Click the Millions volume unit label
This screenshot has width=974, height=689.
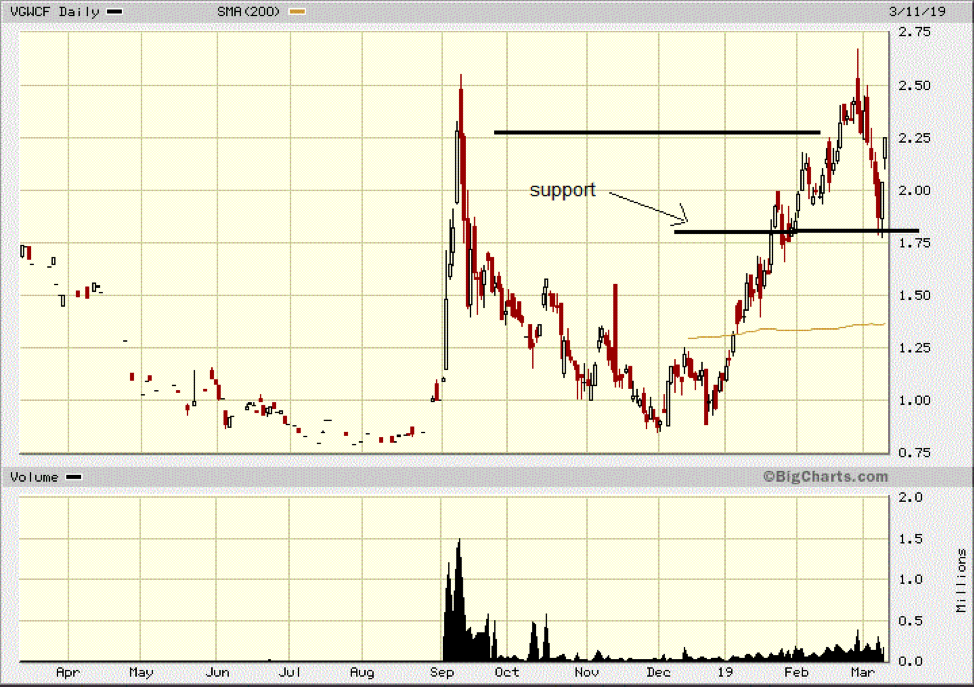point(962,580)
